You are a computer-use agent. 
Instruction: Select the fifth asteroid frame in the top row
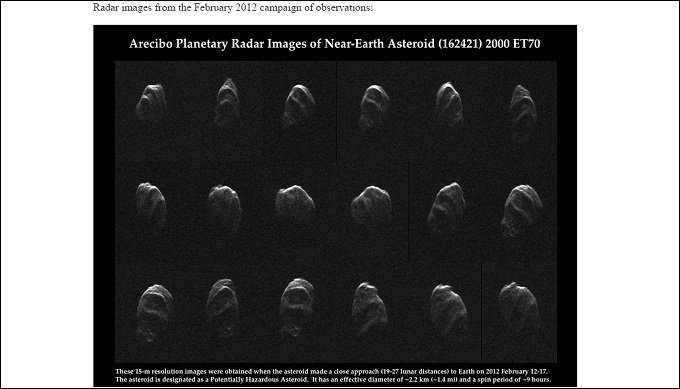[449, 104]
